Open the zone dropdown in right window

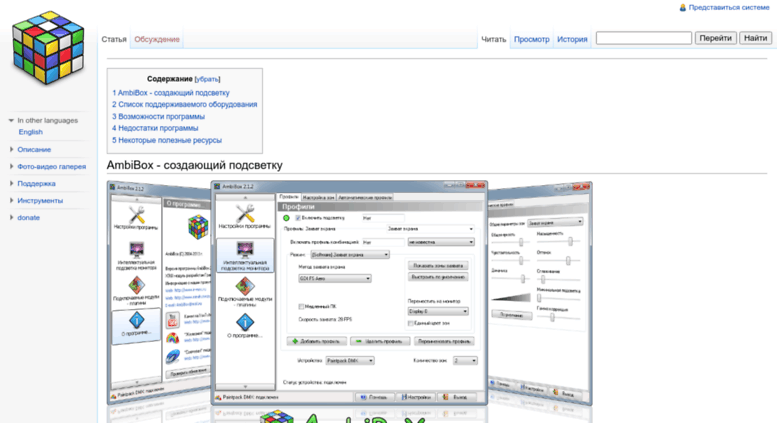555,222
